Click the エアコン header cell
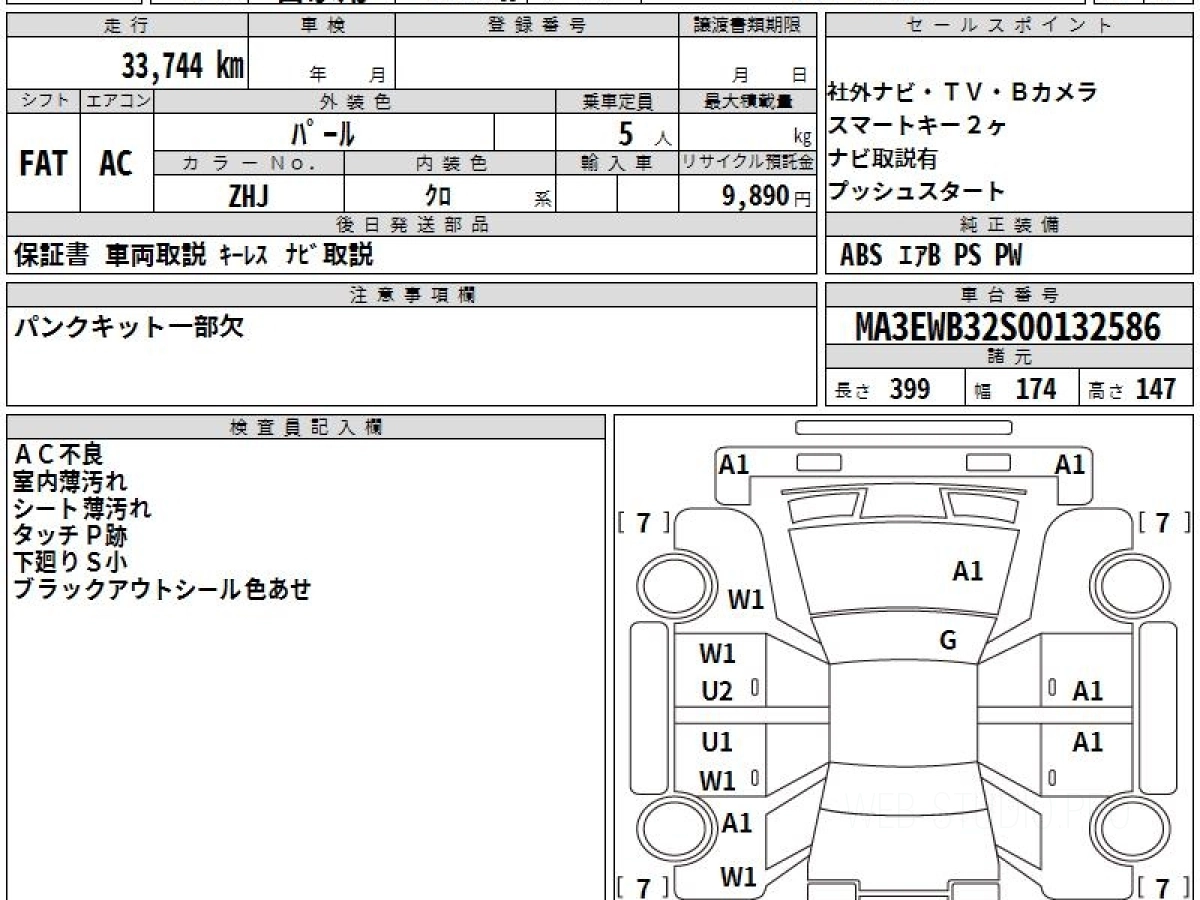1200x900 pixels. (117, 101)
